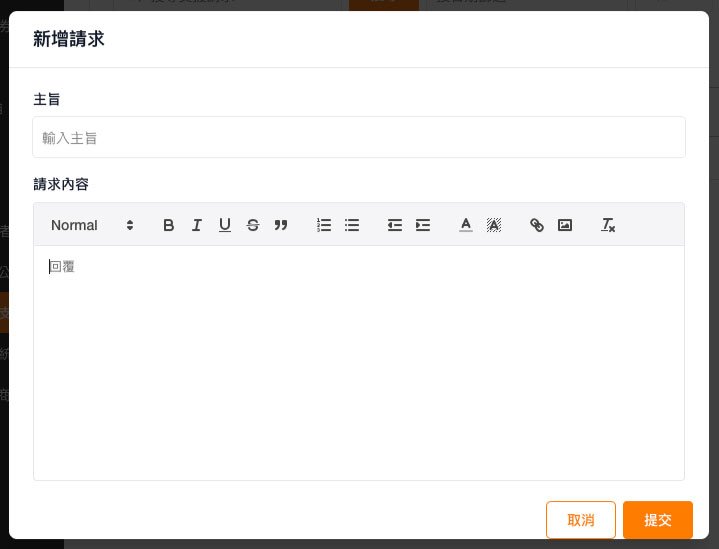719x549 pixels.
Task: Increase text indent
Action: coord(423,225)
